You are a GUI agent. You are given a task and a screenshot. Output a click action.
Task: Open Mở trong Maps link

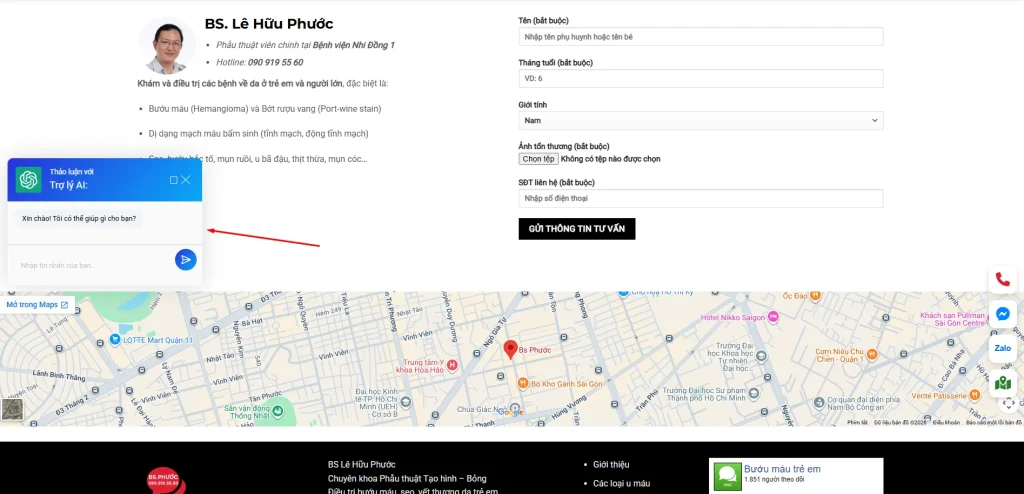click(37, 305)
